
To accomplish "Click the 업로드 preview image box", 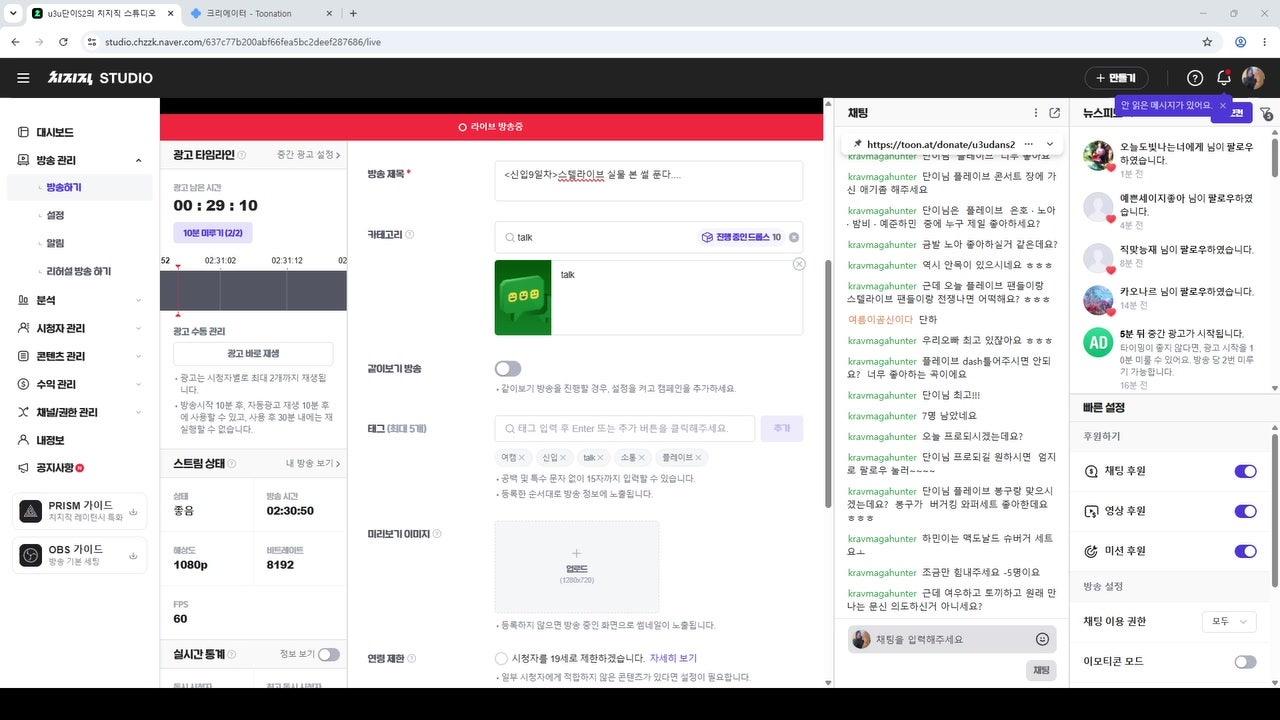I will 576,566.
